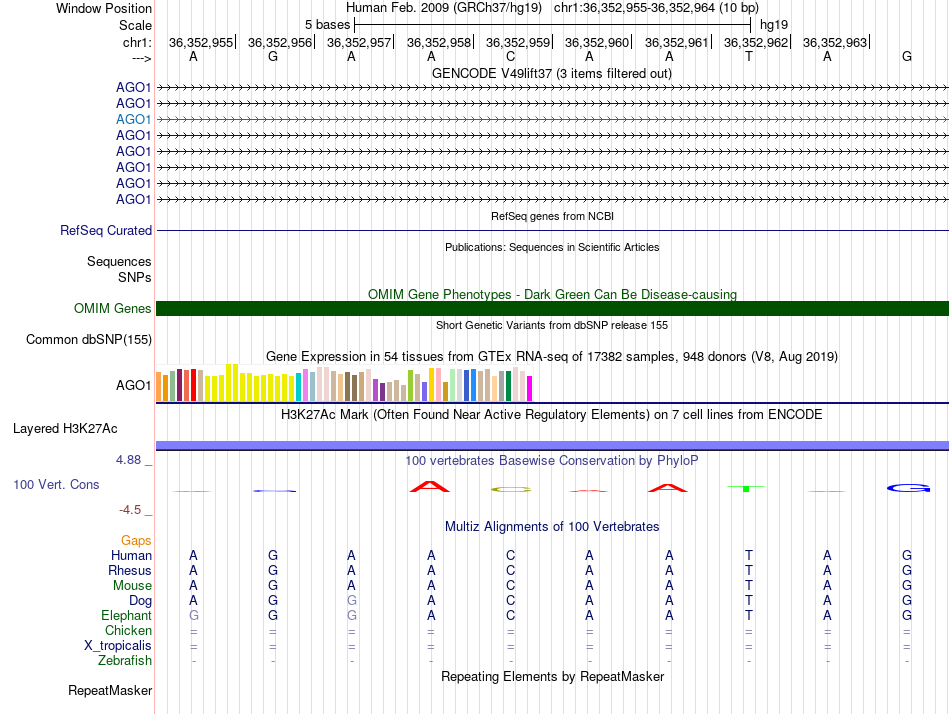
Task: Click position label 36,352,963
Action: (x=835, y=42)
